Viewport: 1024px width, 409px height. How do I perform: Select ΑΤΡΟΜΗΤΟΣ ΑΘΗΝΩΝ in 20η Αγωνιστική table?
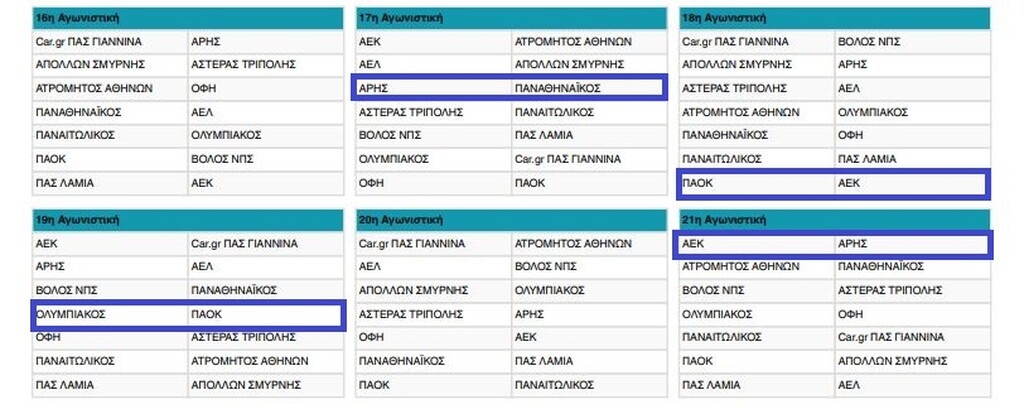coord(572,243)
